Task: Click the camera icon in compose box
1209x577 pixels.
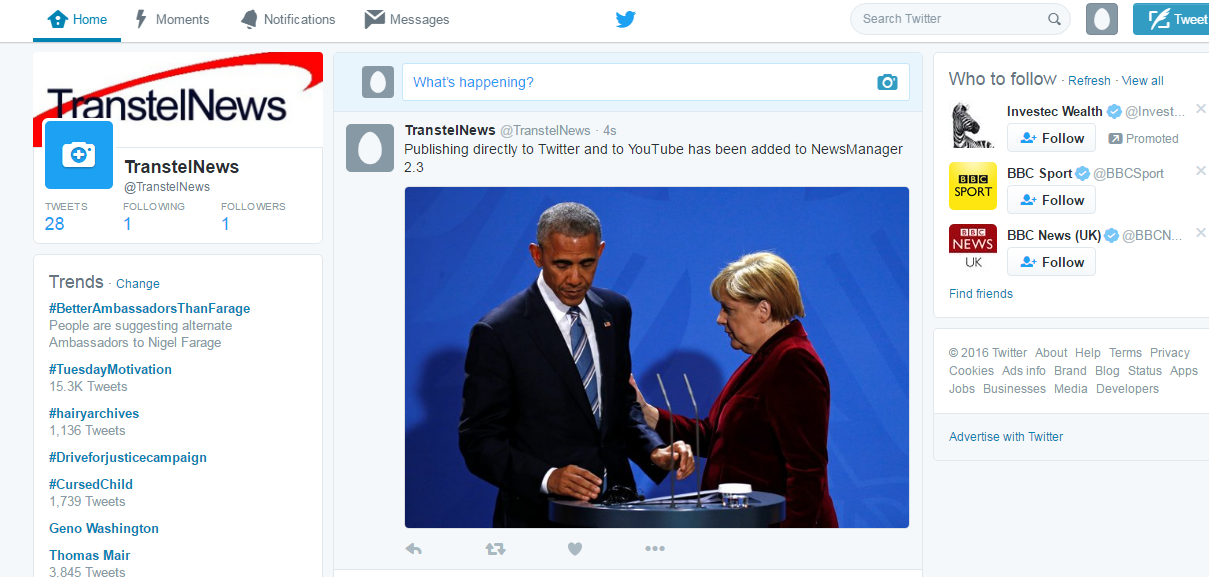Action: click(x=887, y=82)
